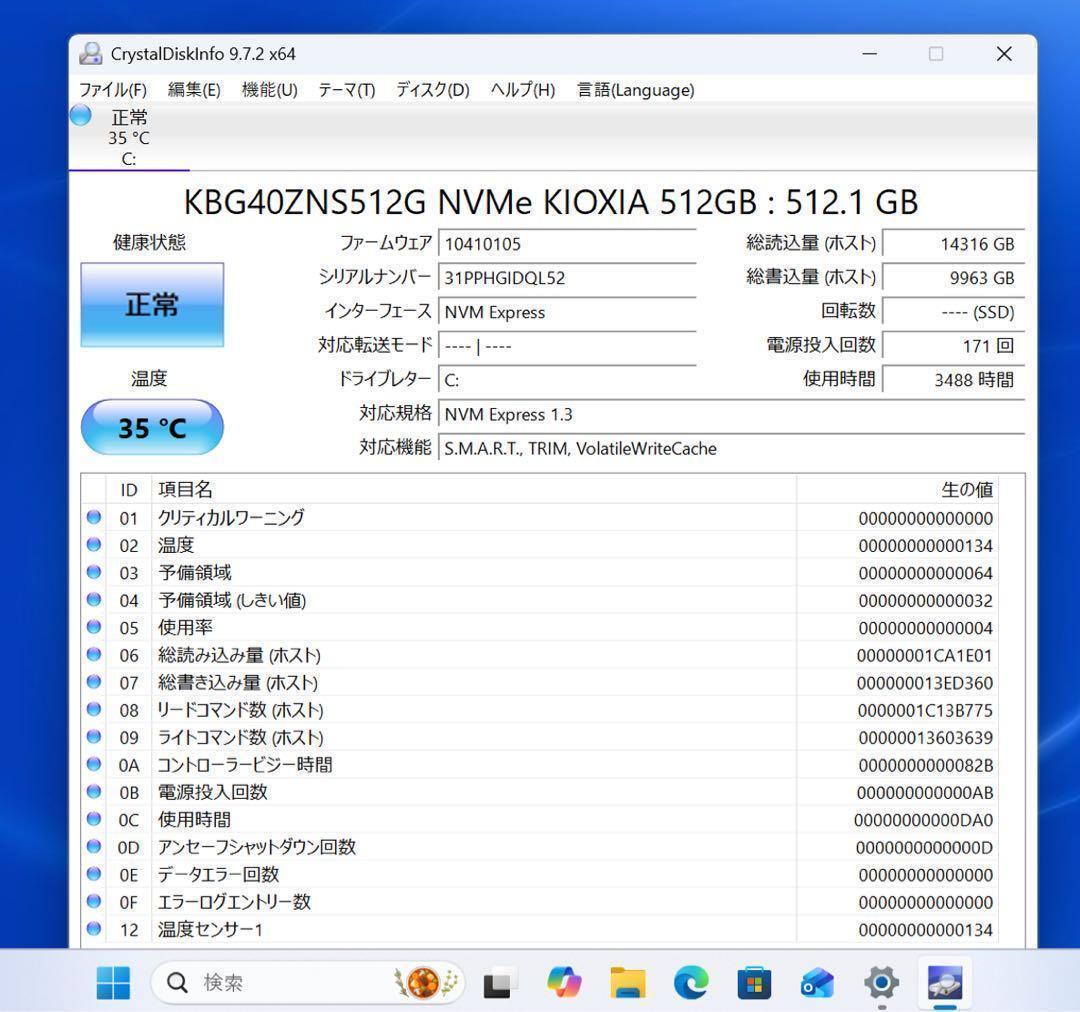Image resolution: width=1080 pixels, height=1012 pixels.
Task: Click the status dot beside クリティカルワーニング
Action: pos(93,517)
